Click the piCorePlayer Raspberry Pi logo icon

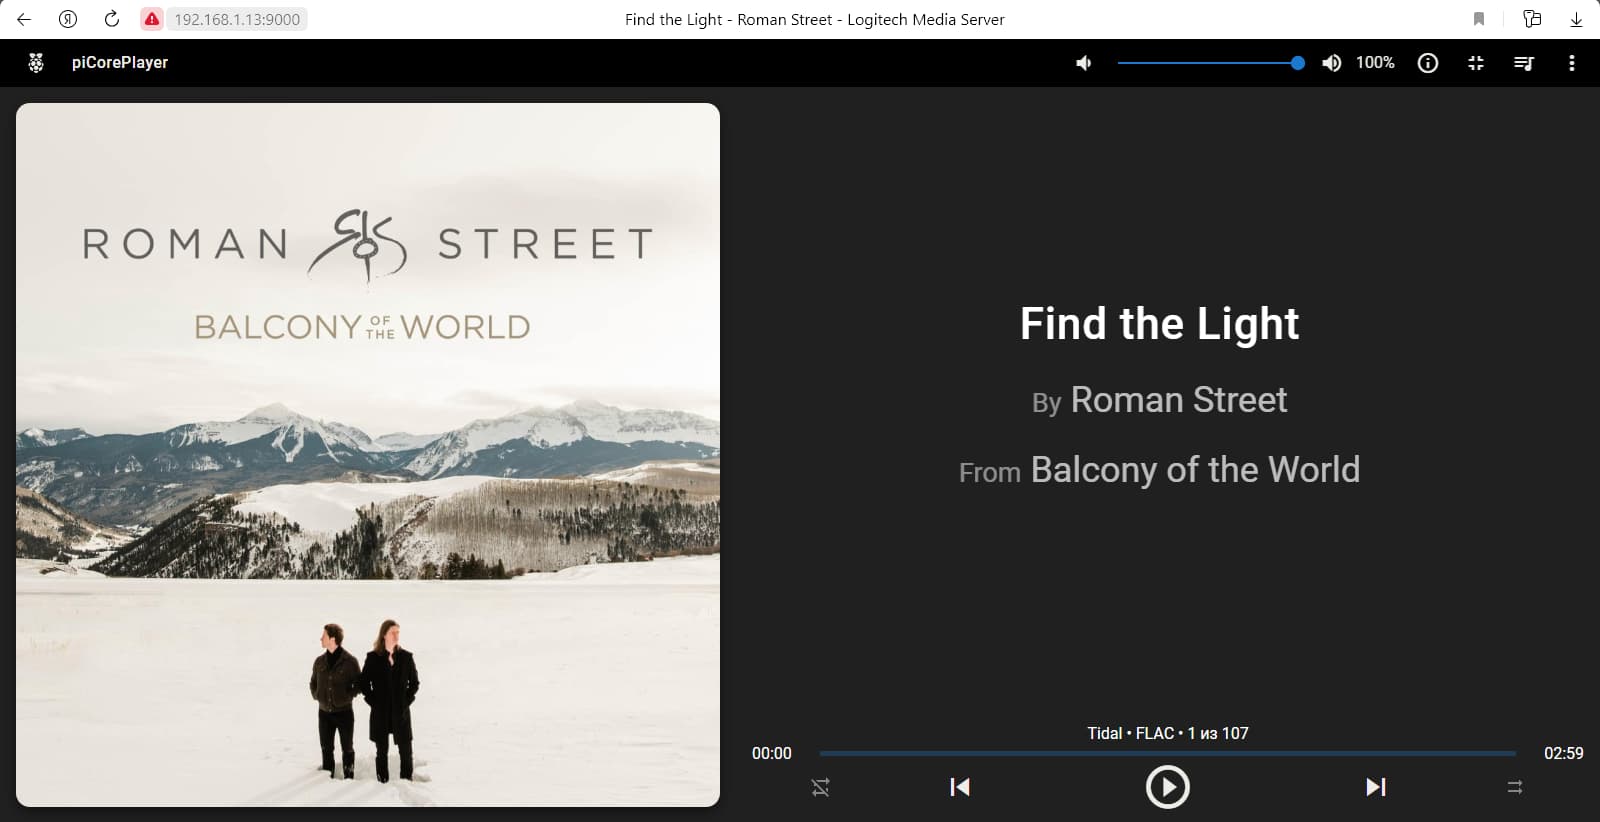36,63
